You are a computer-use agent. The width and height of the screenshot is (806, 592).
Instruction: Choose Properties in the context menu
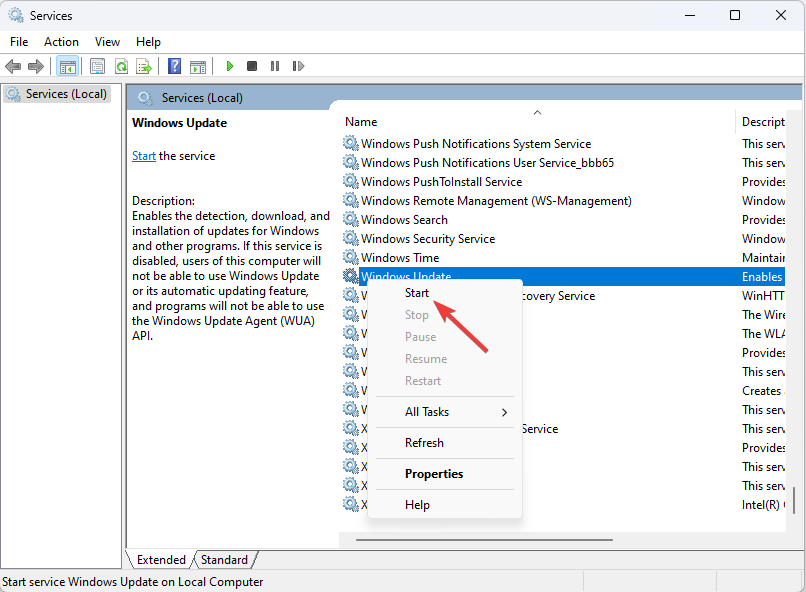pyautogui.click(x=445, y=474)
